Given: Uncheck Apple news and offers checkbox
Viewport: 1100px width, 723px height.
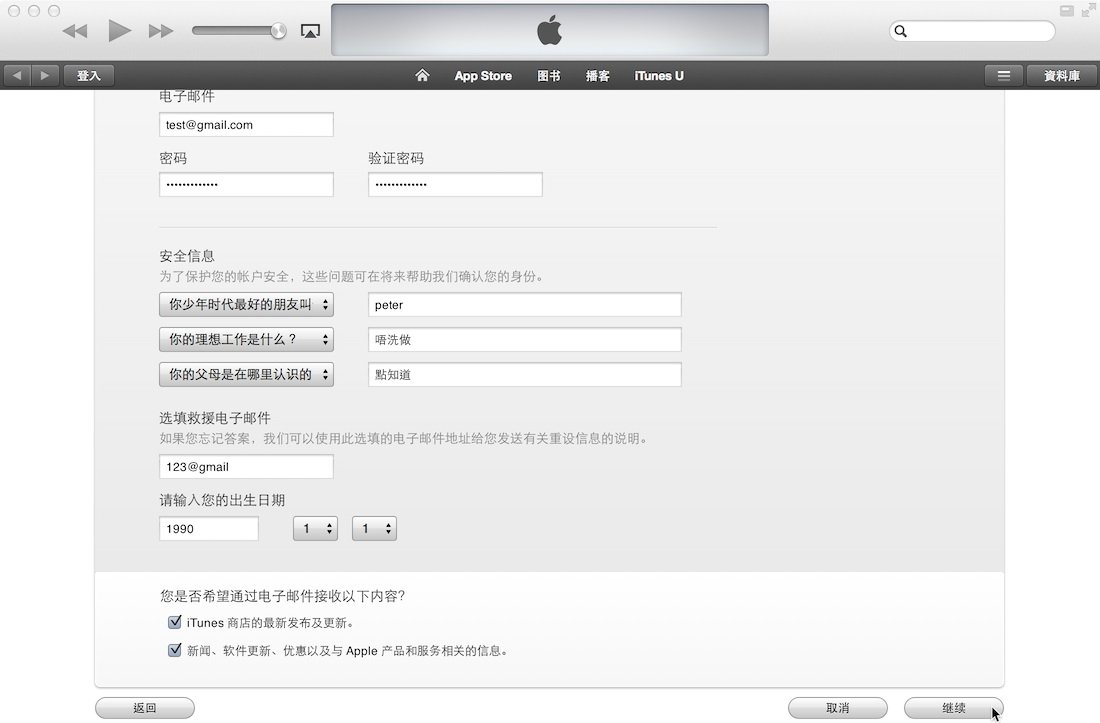Looking at the screenshot, I should pyautogui.click(x=175, y=650).
